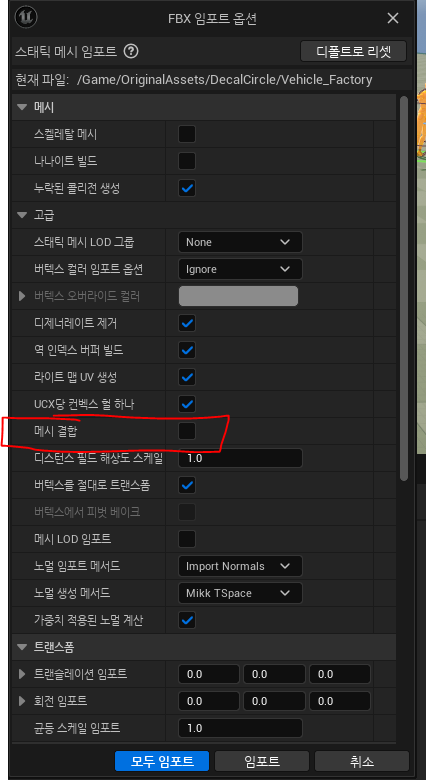This screenshot has height=780, width=426.
Task: Uncheck 역 인덱스 버퍼 빌드
Action: (187, 351)
